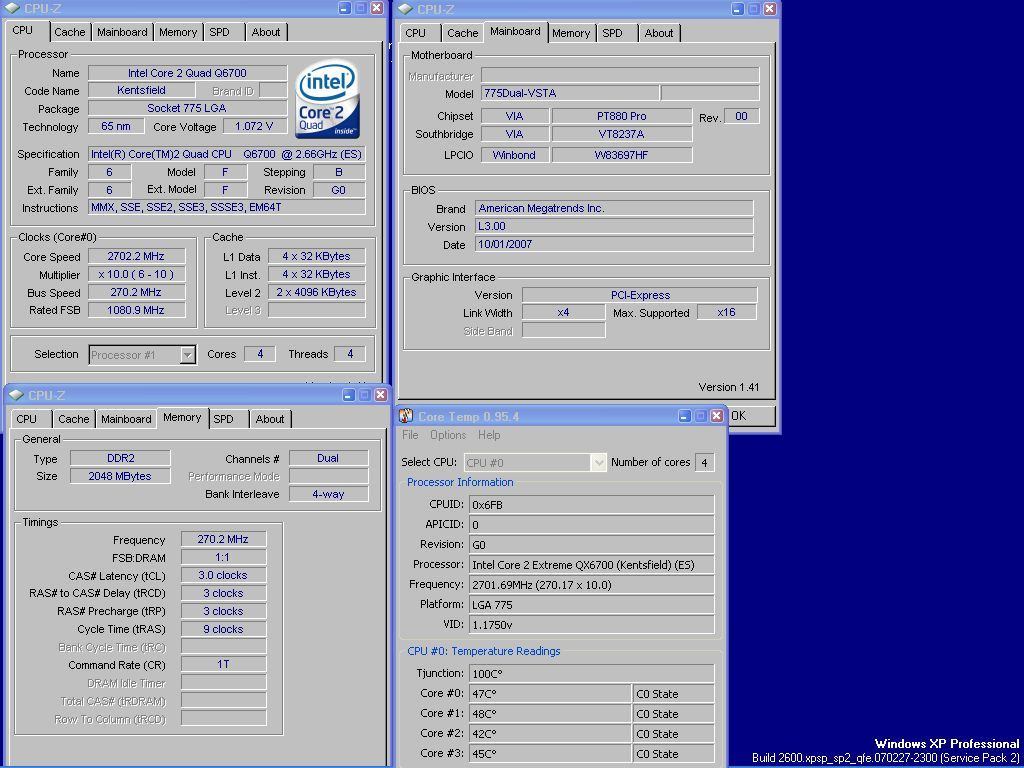
Task: Click the motherboard Model field 775Dual-VSTA
Action: coord(570,93)
